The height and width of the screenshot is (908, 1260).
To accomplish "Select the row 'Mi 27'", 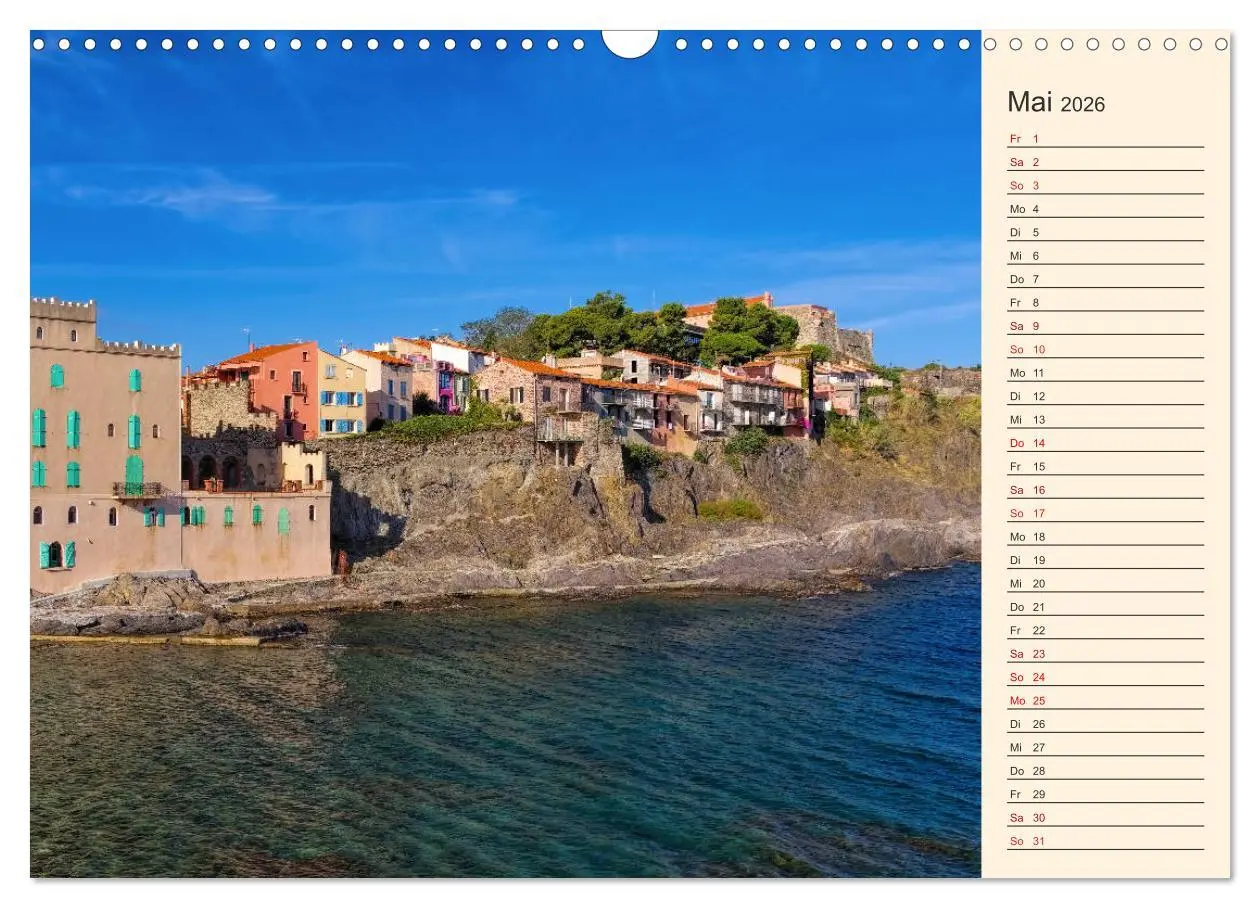I will (1105, 747).
